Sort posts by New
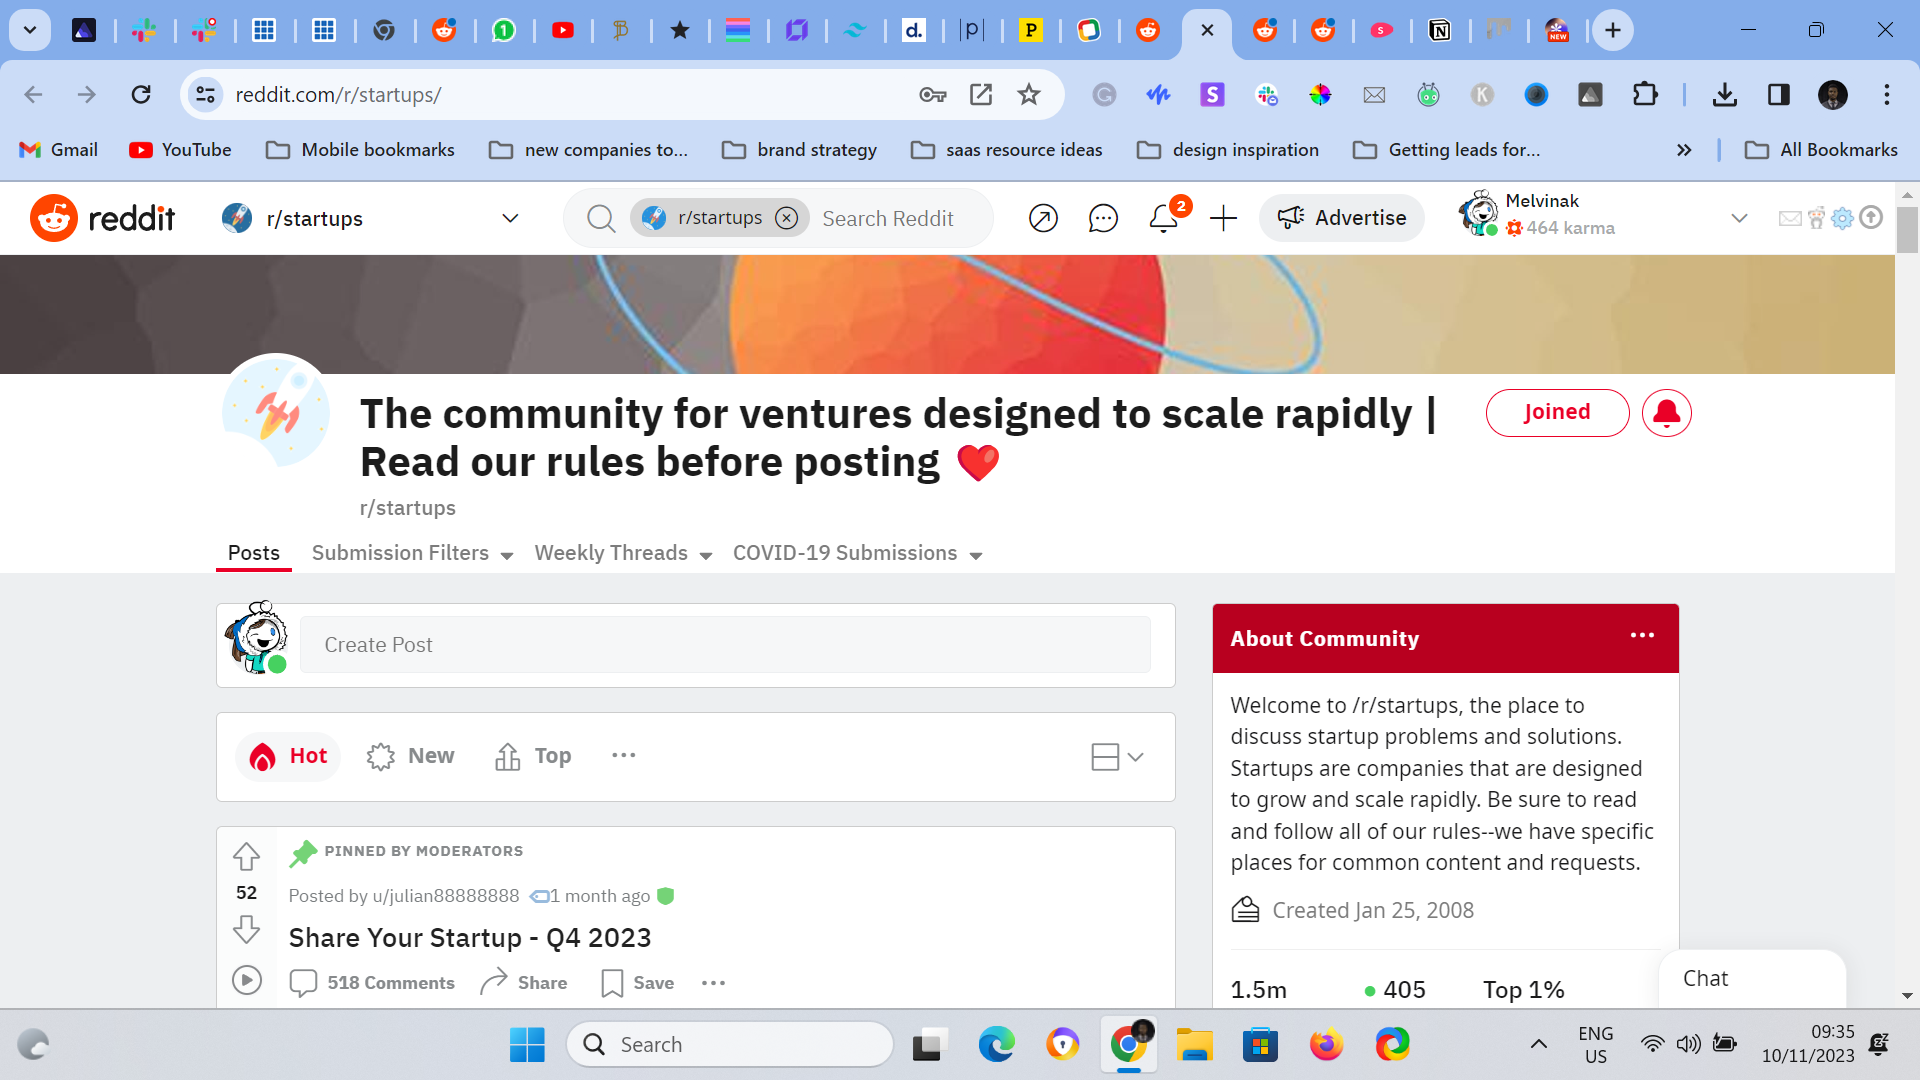The image size is (1920, 1080). 411,756
